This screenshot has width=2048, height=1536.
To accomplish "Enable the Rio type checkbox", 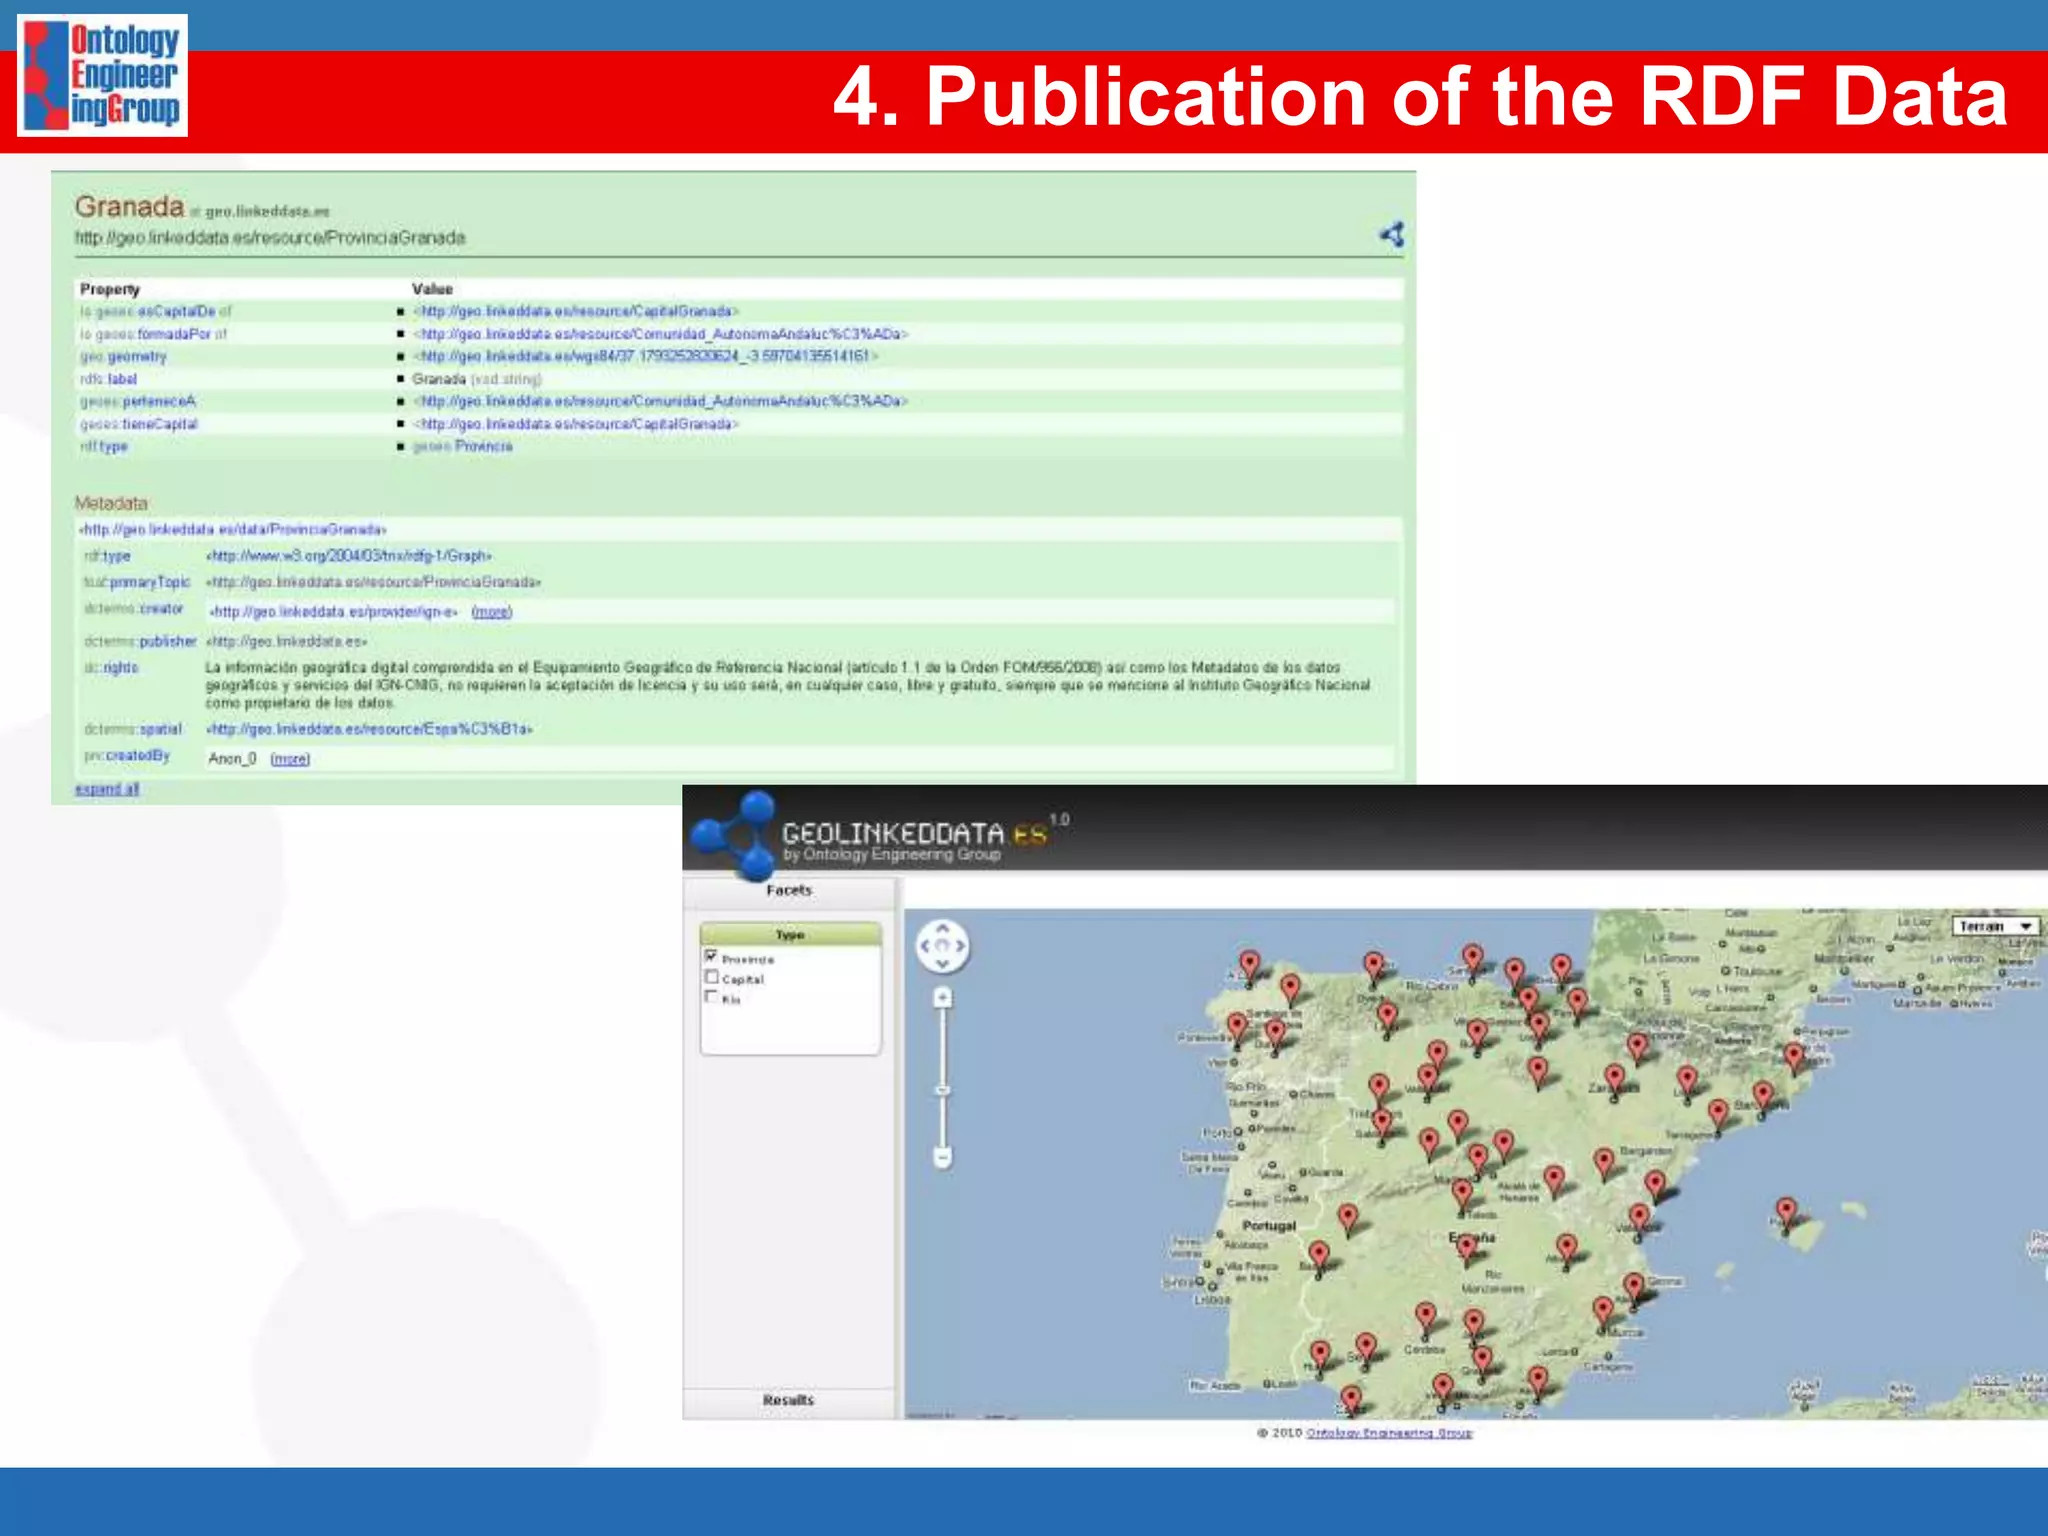I will point(711,997).
